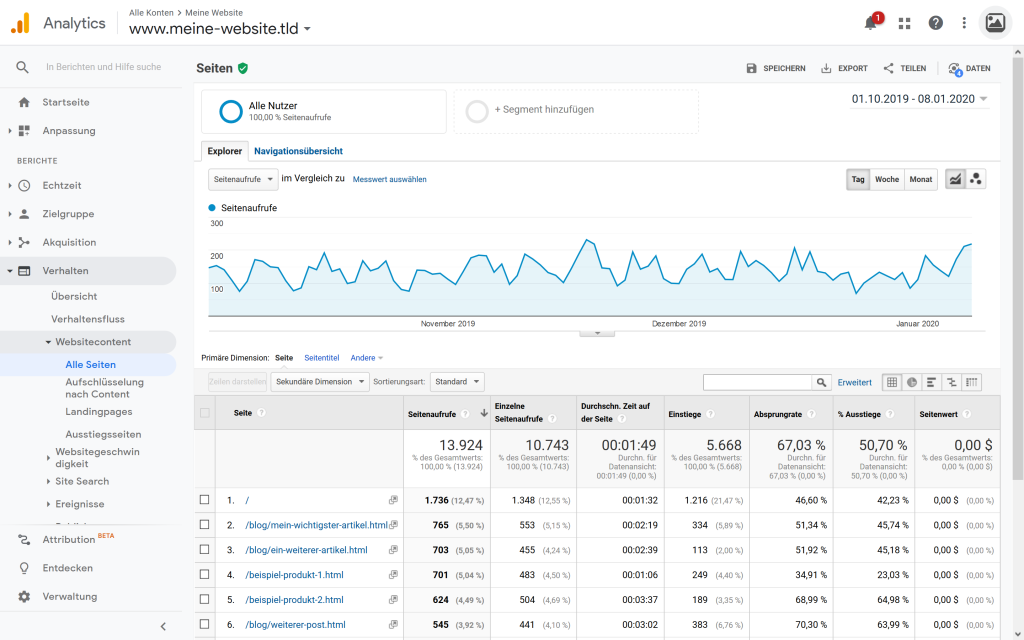Expand the date range 01.10.2019 - 08.01.2020 picker
This screenshot has width=1024, height=640.
click(919, 99)
